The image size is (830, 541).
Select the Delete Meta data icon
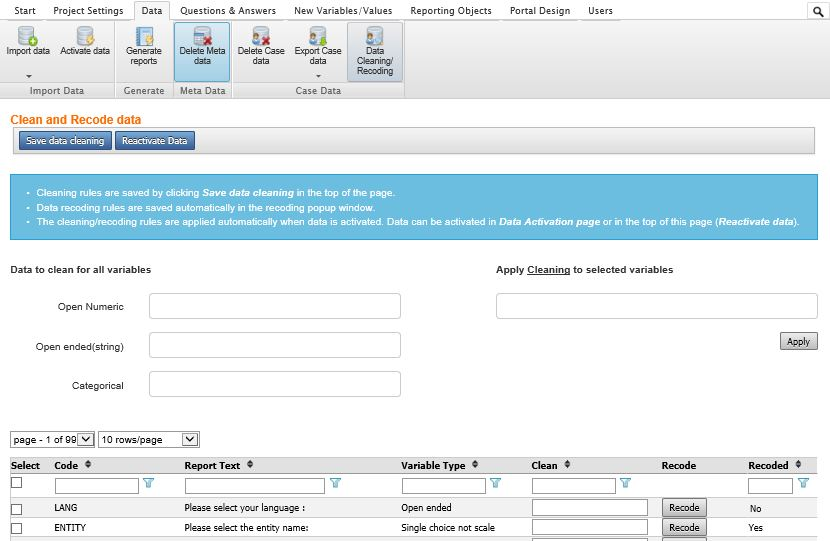[202, 37]
